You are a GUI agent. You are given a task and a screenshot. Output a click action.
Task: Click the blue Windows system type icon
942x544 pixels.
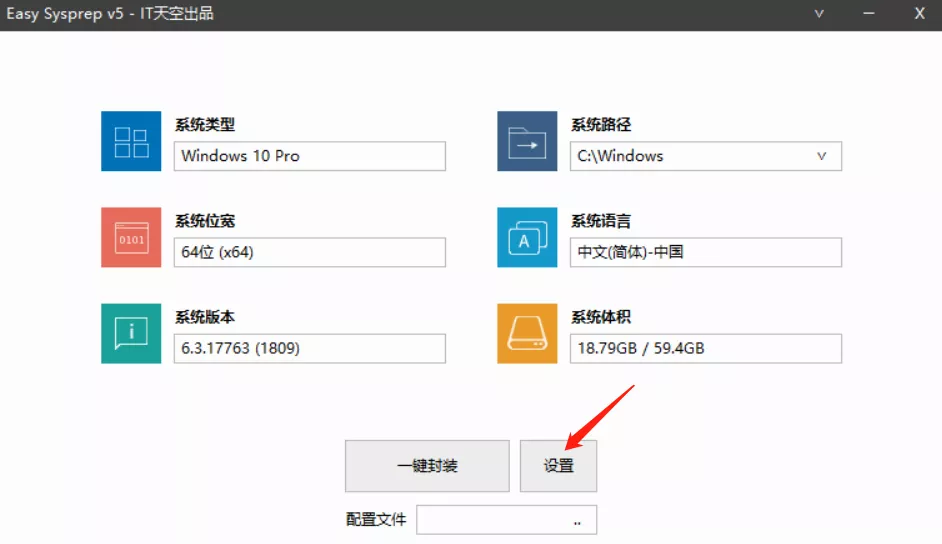(131, 141)
